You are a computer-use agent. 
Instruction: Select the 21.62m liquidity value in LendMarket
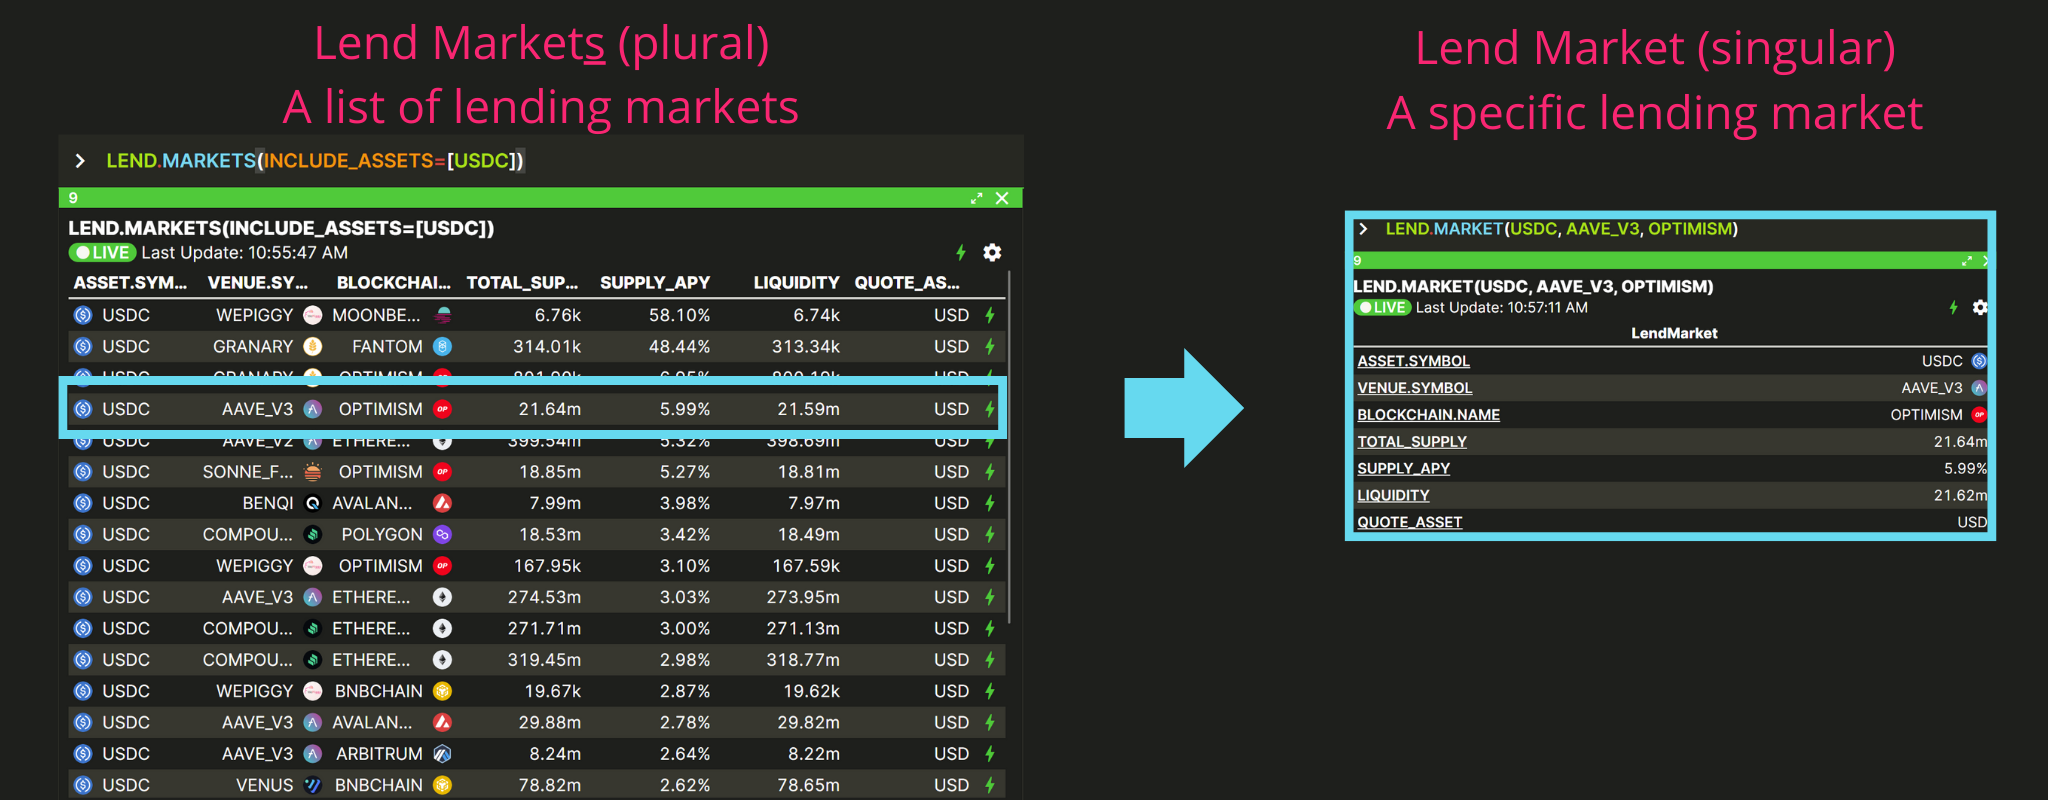click(1960, 496)
